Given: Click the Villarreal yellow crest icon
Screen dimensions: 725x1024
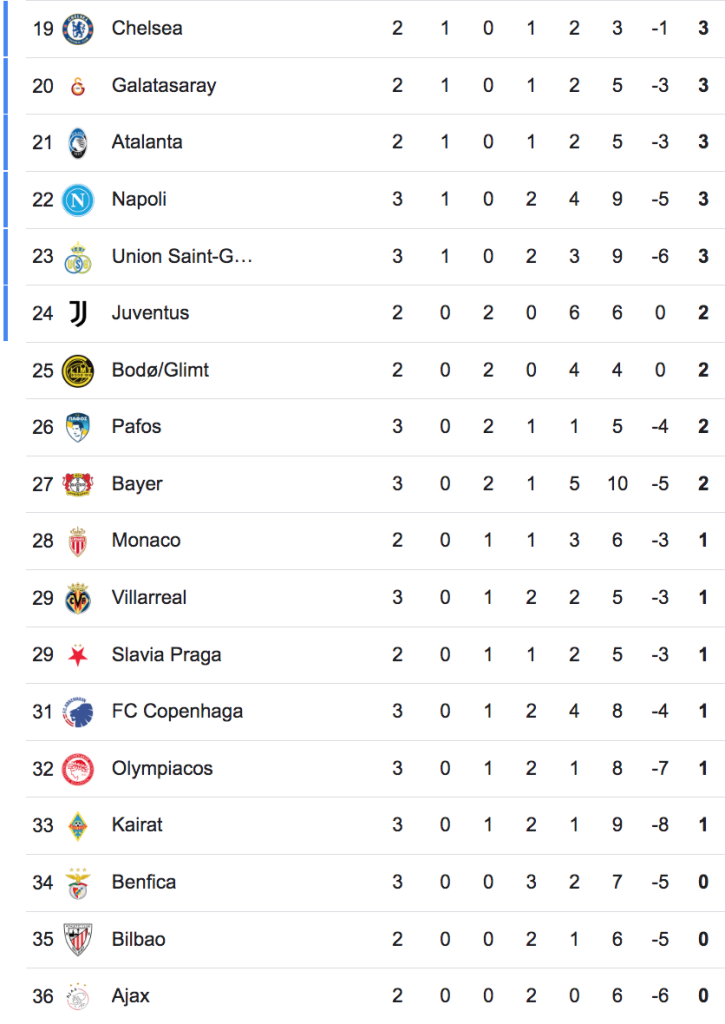Looking at the screenshot, I should (x=77, y=598).
